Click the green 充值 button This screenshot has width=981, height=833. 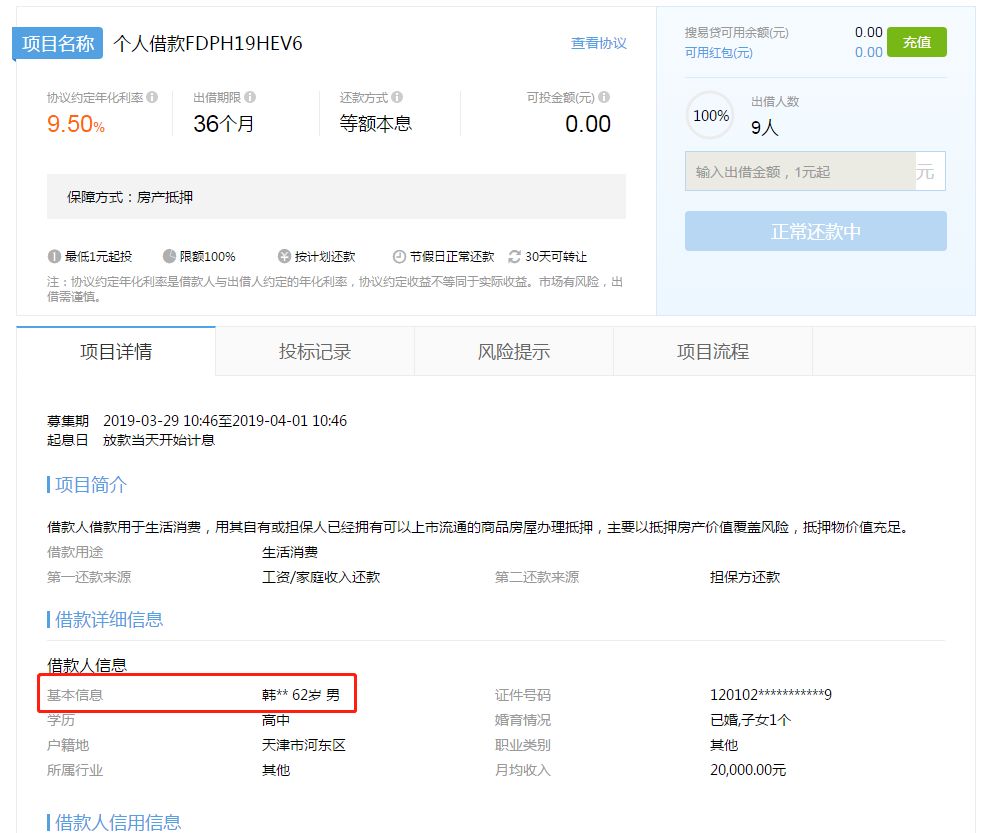[x=917, y=42]
